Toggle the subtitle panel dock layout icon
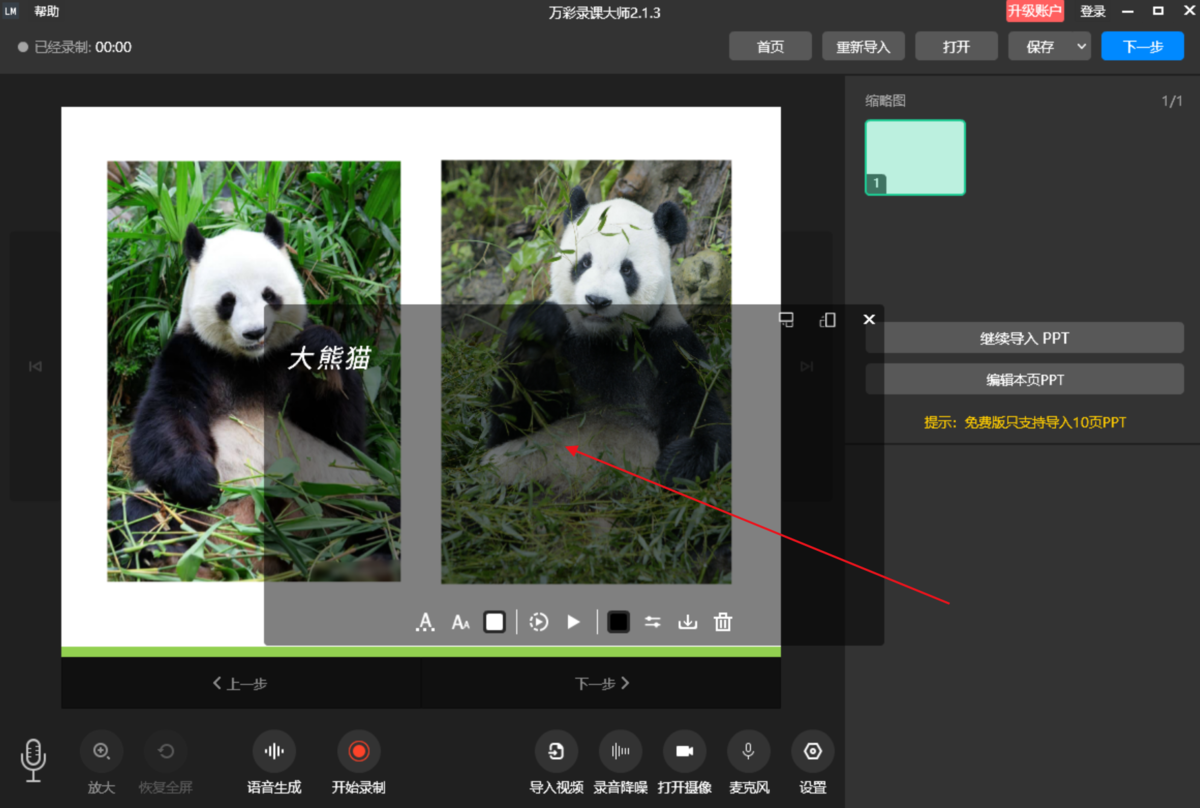This screenshot has width=1200, height=808. pos(787,320)
